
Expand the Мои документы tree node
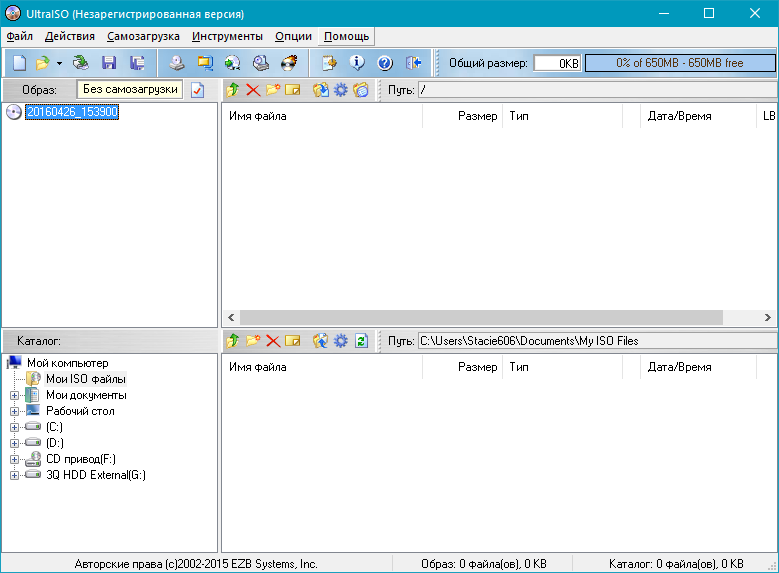coord(14,395)
